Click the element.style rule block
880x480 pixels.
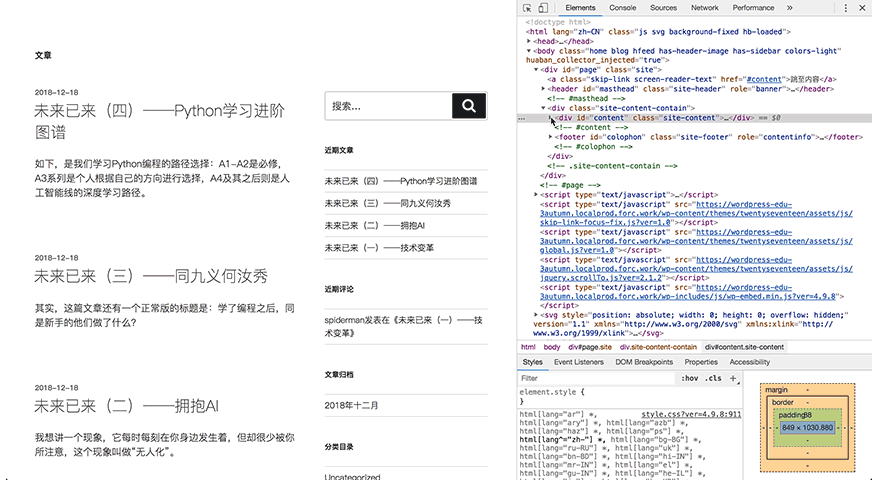coord(630,396)
